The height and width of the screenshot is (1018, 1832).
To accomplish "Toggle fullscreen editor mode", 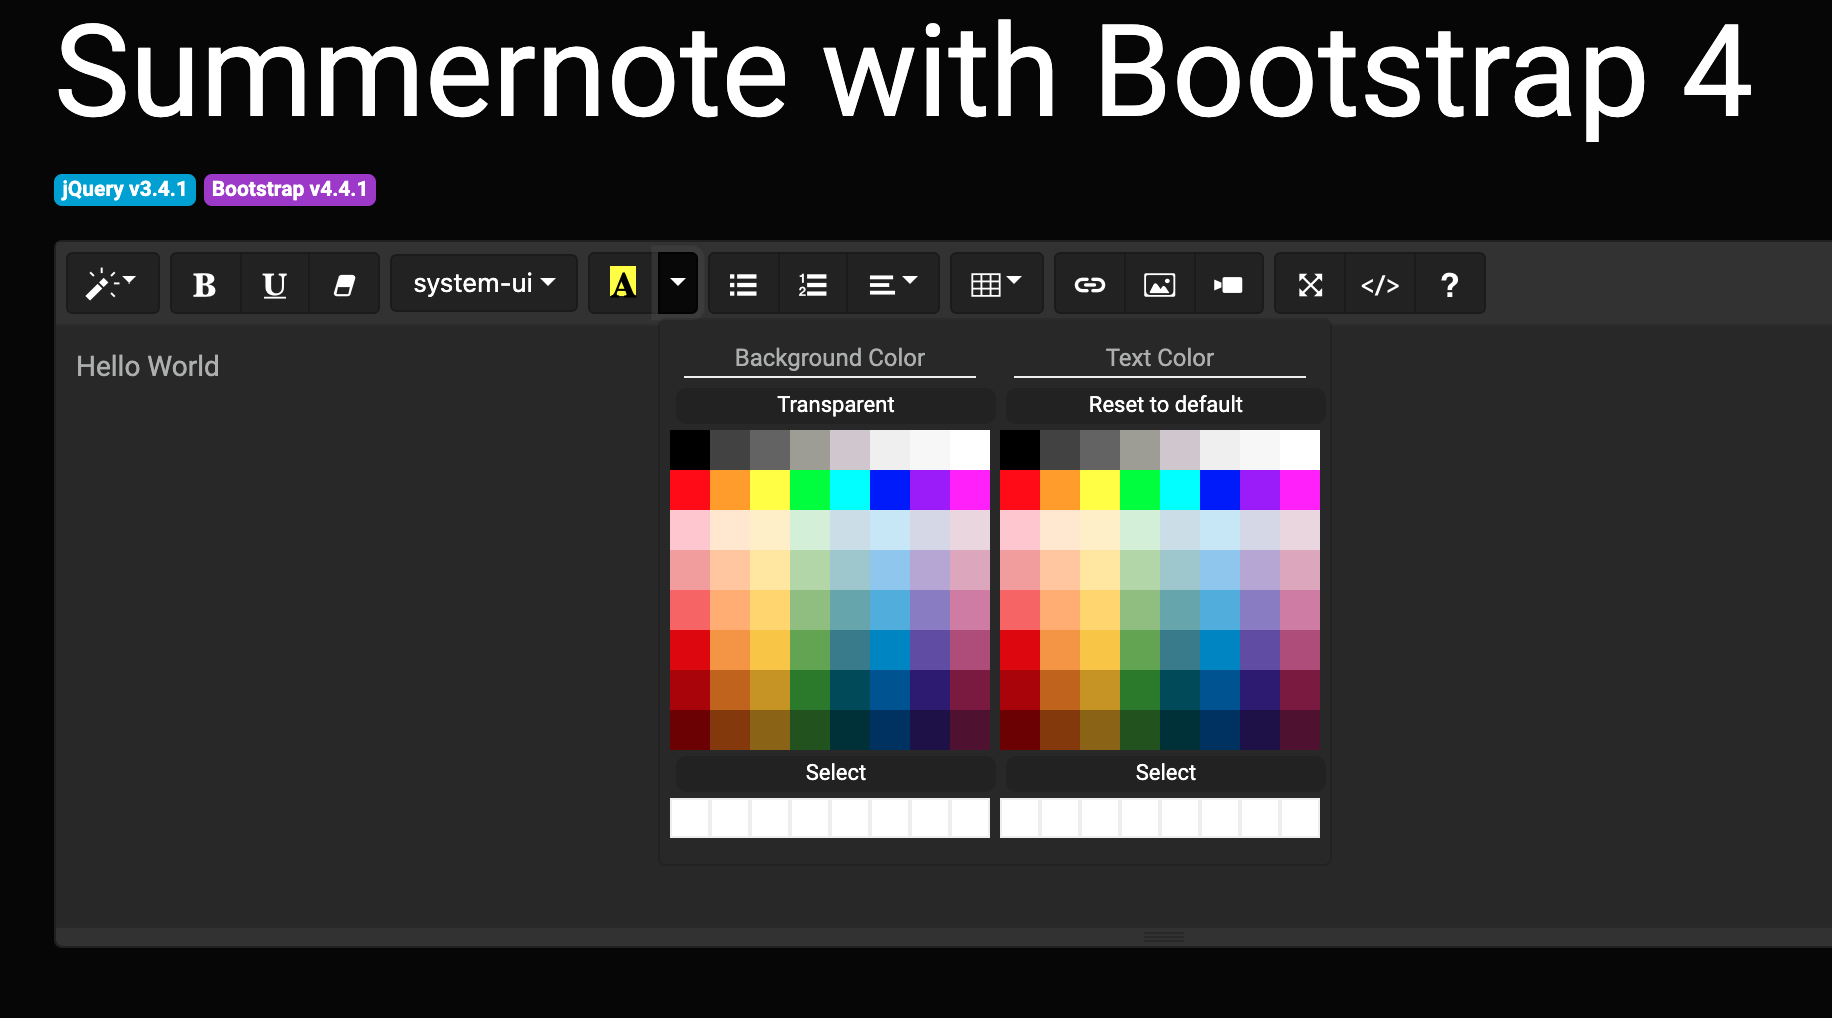I will point(1310,284).
